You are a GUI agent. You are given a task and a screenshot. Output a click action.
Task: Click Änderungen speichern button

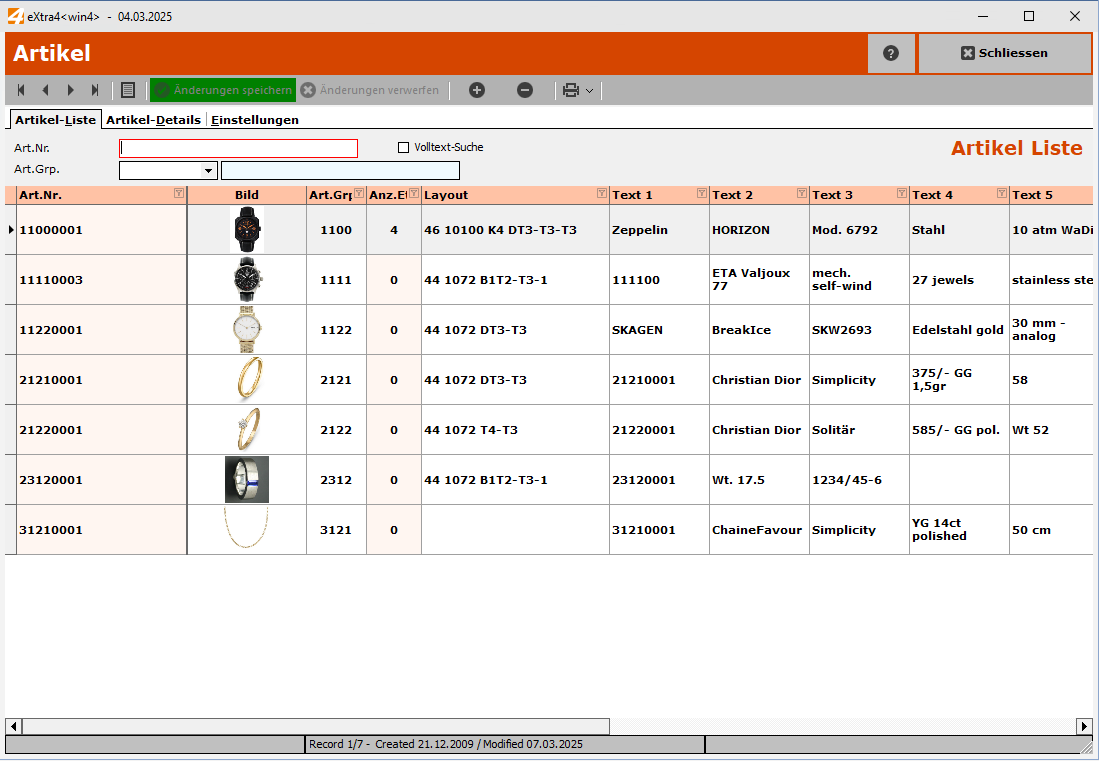[x=223, y=90]
